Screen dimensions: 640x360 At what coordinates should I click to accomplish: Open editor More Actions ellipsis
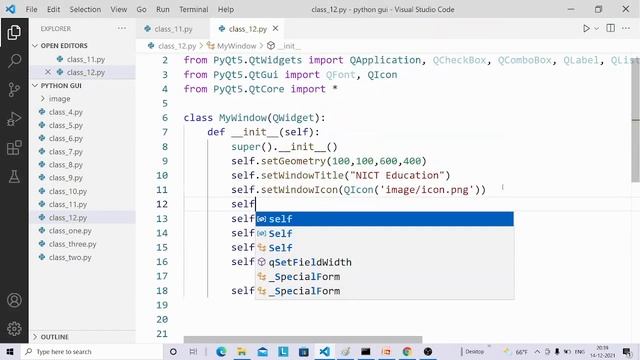pos(626,28)
